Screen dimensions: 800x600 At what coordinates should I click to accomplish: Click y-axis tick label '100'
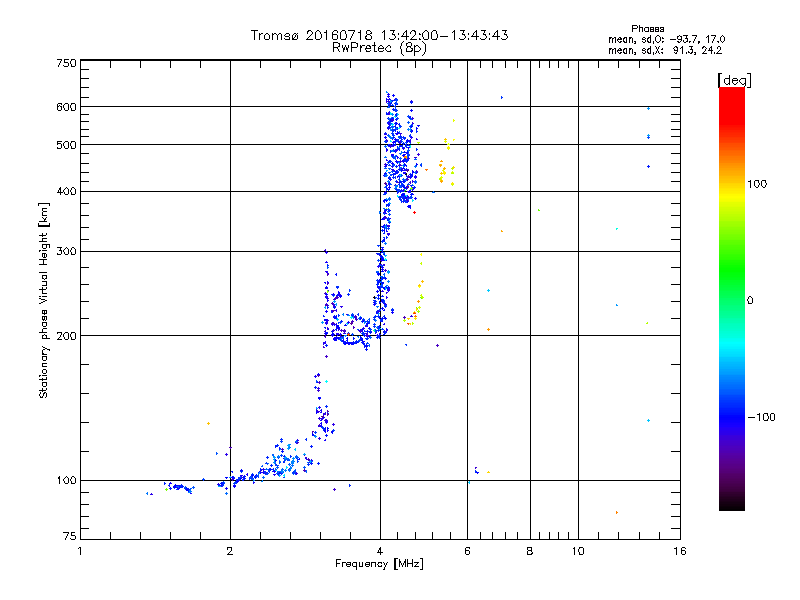66,480
